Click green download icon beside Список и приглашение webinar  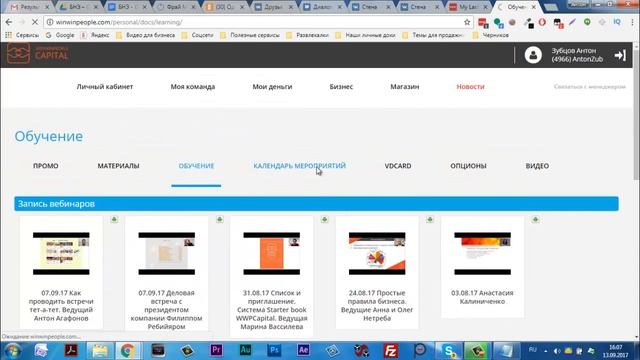[324, 220]
